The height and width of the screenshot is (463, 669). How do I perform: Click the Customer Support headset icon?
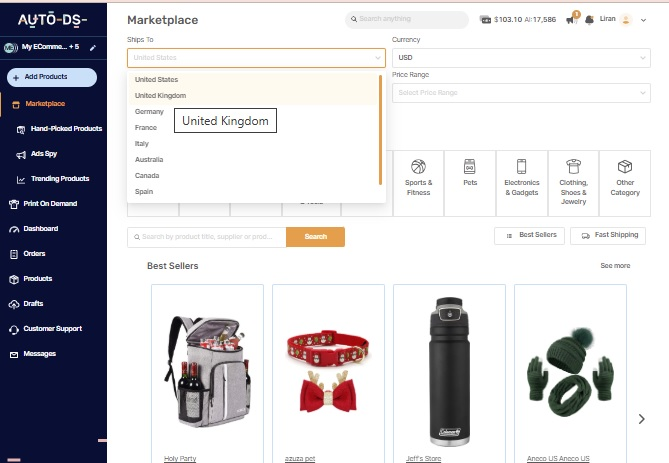[x=14, y=329]
